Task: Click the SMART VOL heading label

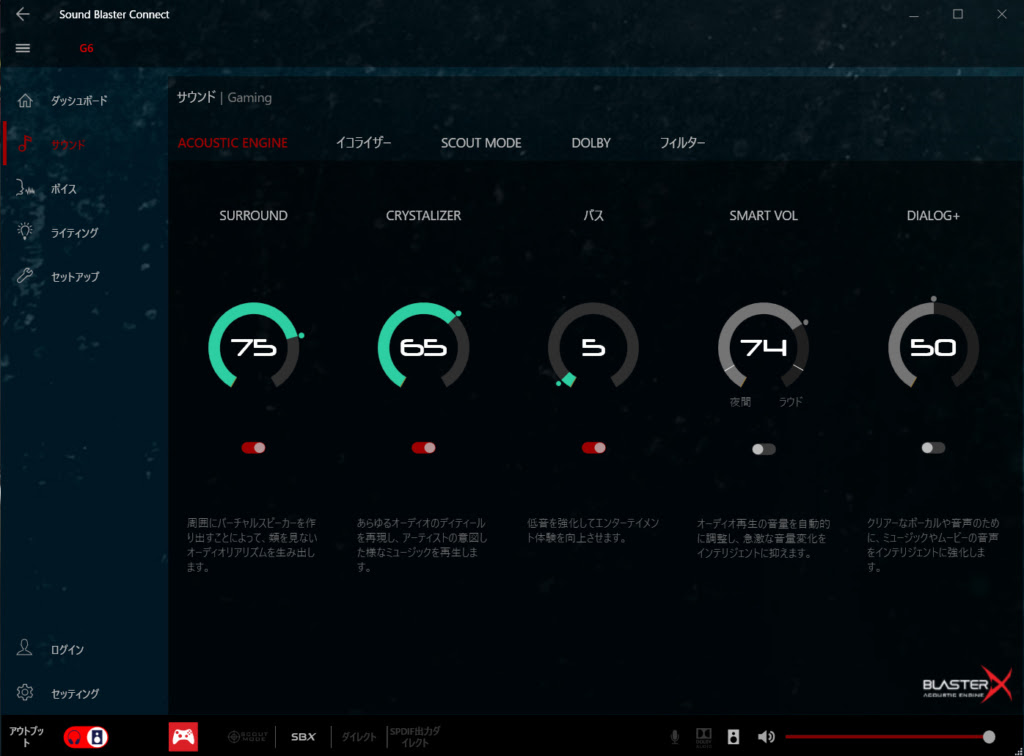Action: tap(763, 215)
